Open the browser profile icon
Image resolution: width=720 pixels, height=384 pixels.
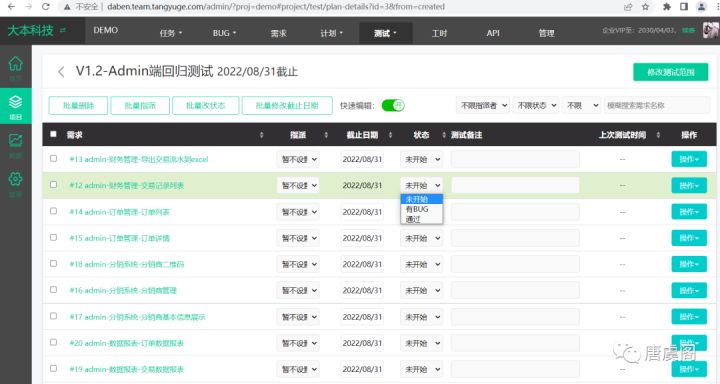coord(701,6)
